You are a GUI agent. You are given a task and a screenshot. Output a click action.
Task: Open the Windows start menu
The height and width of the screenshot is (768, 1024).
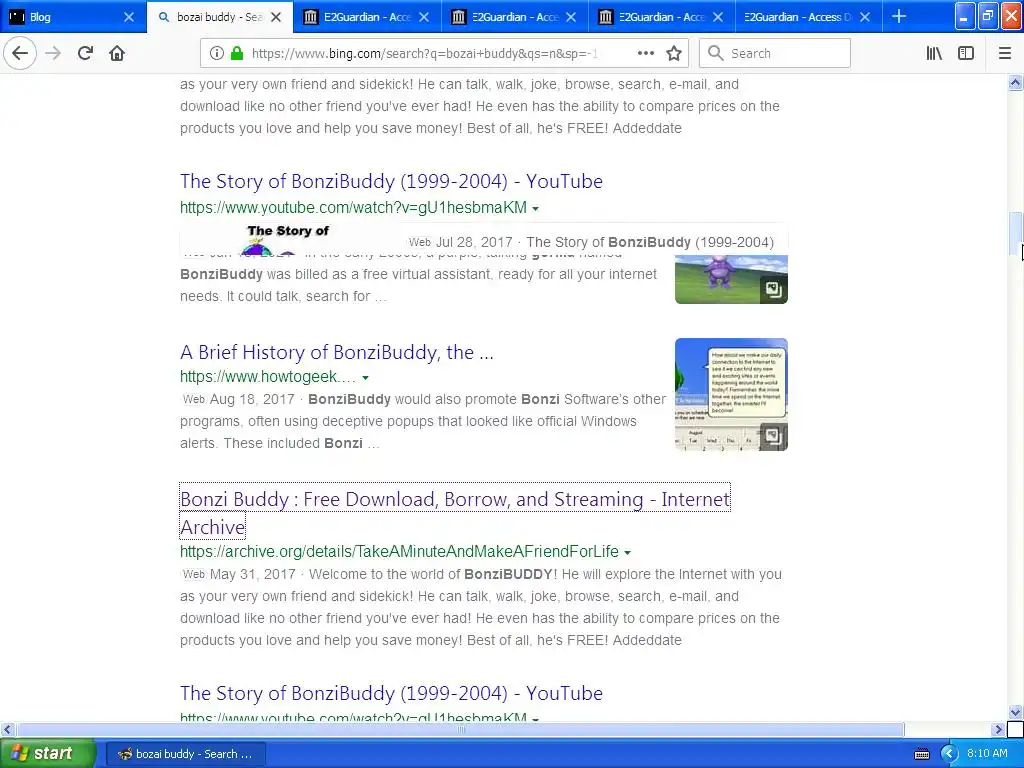pos(47,753)
